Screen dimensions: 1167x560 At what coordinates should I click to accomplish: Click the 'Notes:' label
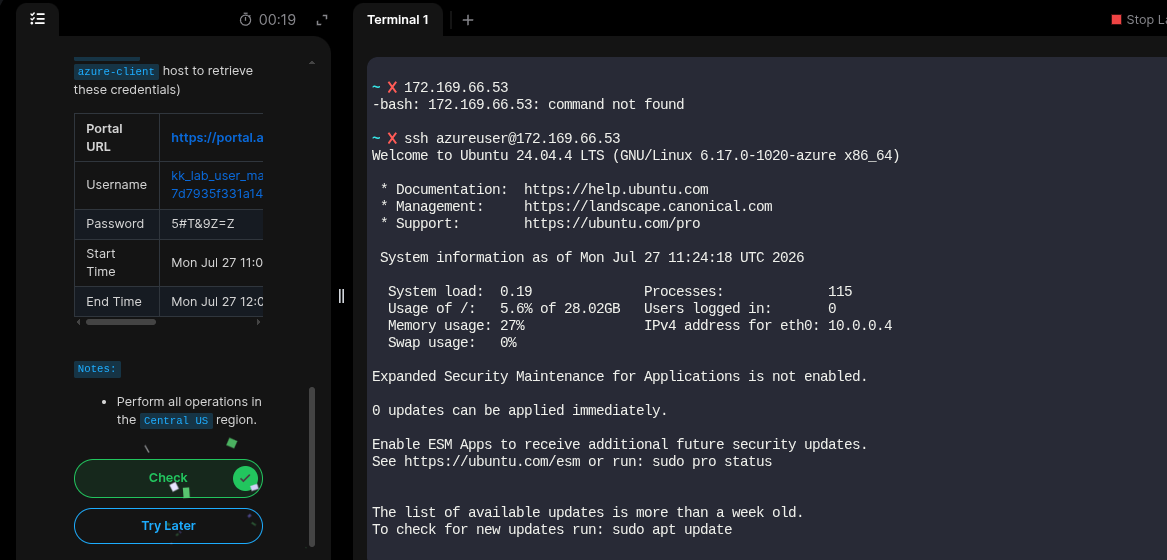pos(97,369)
